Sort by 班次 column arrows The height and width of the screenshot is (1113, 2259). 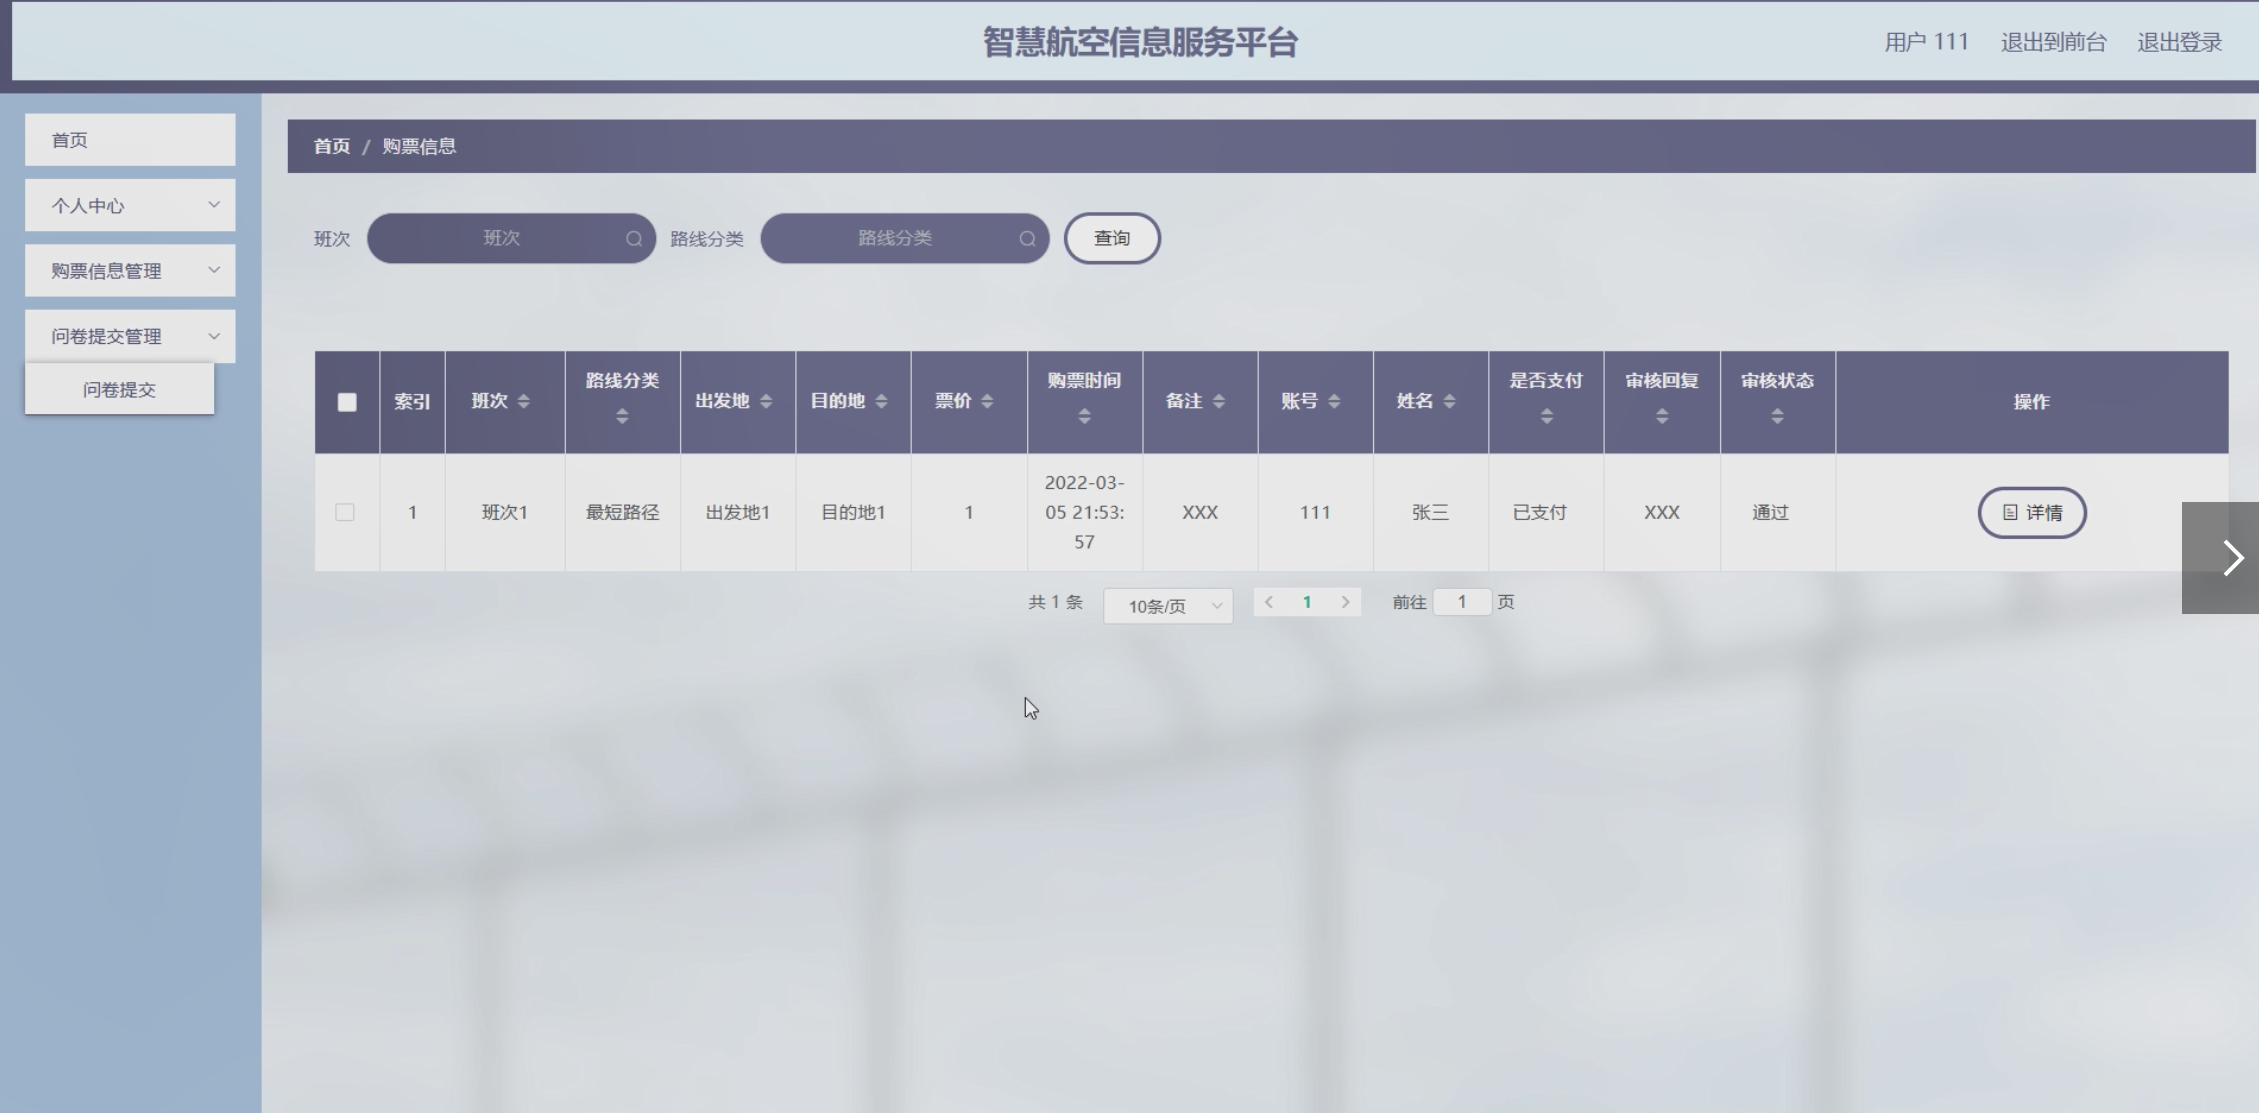523,402
